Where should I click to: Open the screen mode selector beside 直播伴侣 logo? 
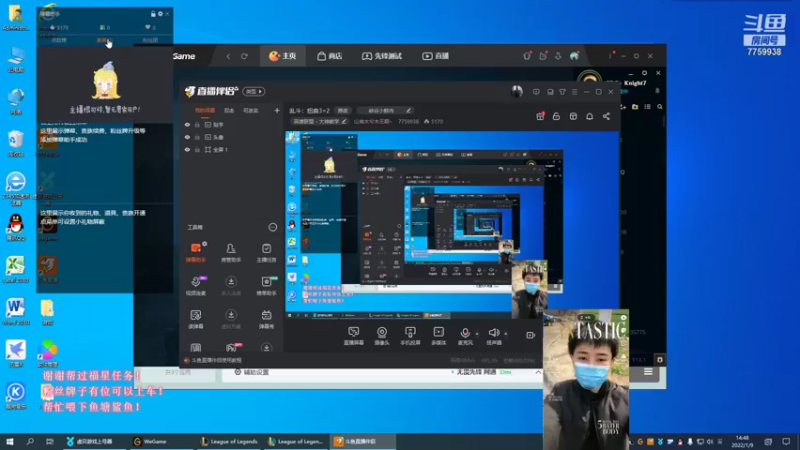point(254,91)
